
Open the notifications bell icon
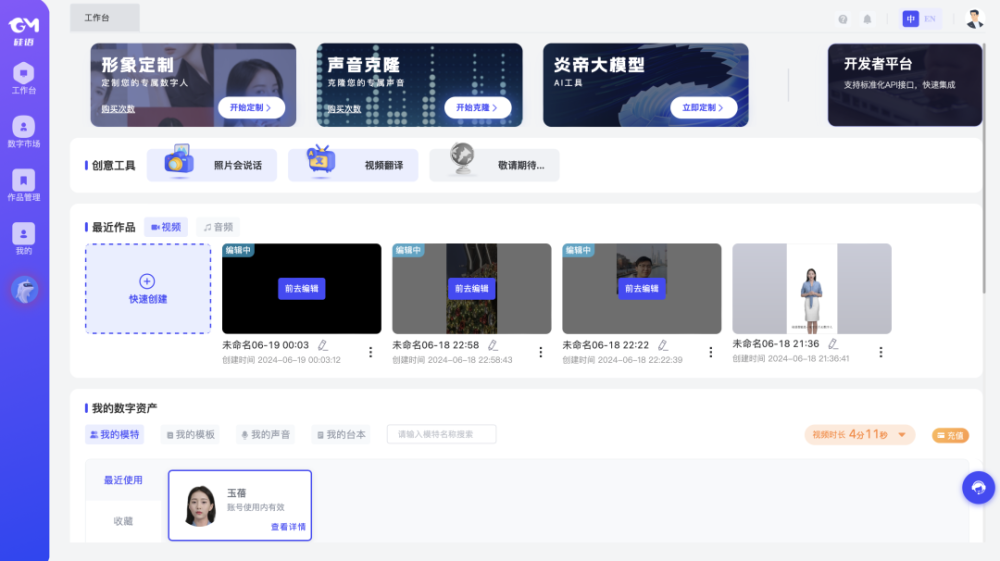[867, 19]
